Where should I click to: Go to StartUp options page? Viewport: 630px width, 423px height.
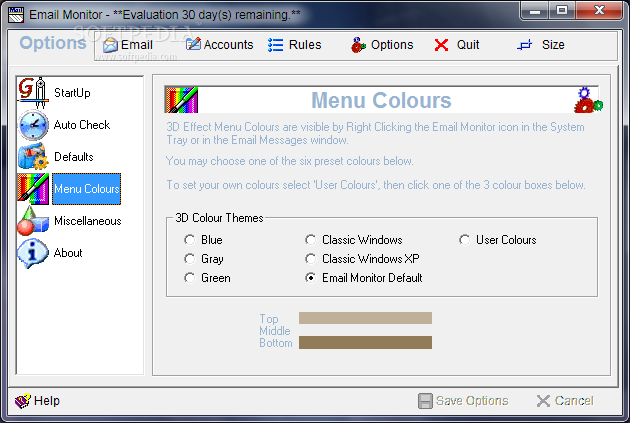(72, 93)
